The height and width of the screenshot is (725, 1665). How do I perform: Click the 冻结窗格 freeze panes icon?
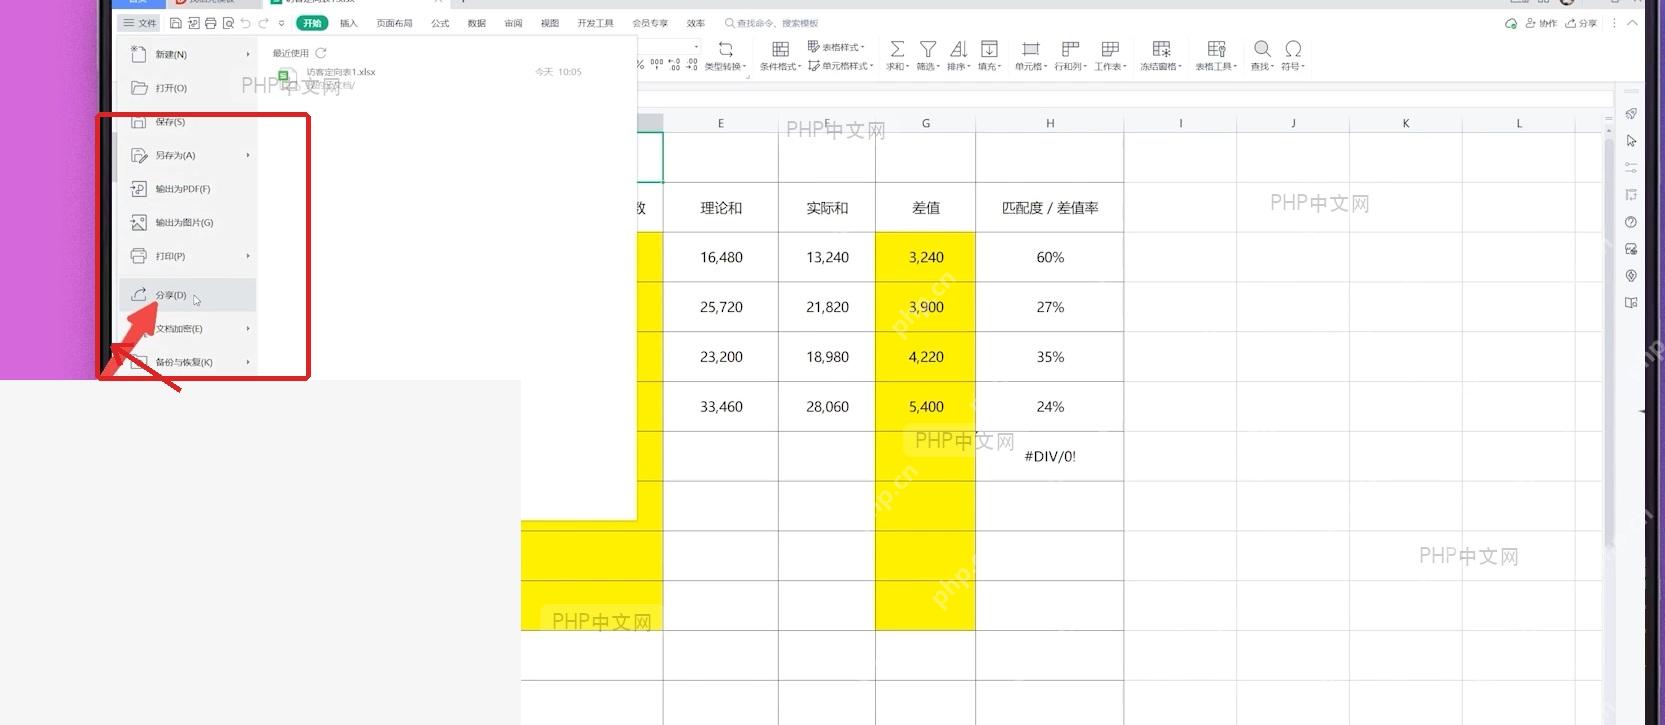1161,49
